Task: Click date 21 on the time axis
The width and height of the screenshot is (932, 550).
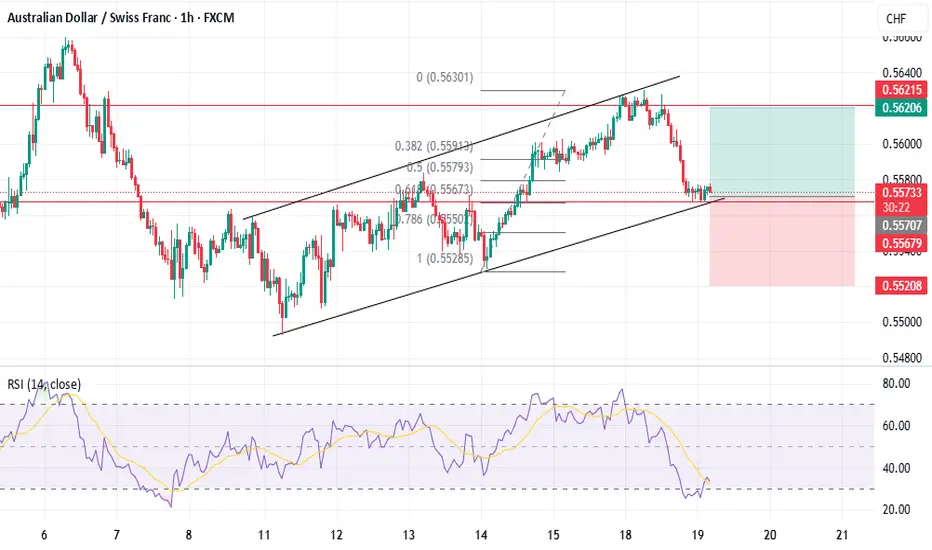Action: click(x=842, y=535)
